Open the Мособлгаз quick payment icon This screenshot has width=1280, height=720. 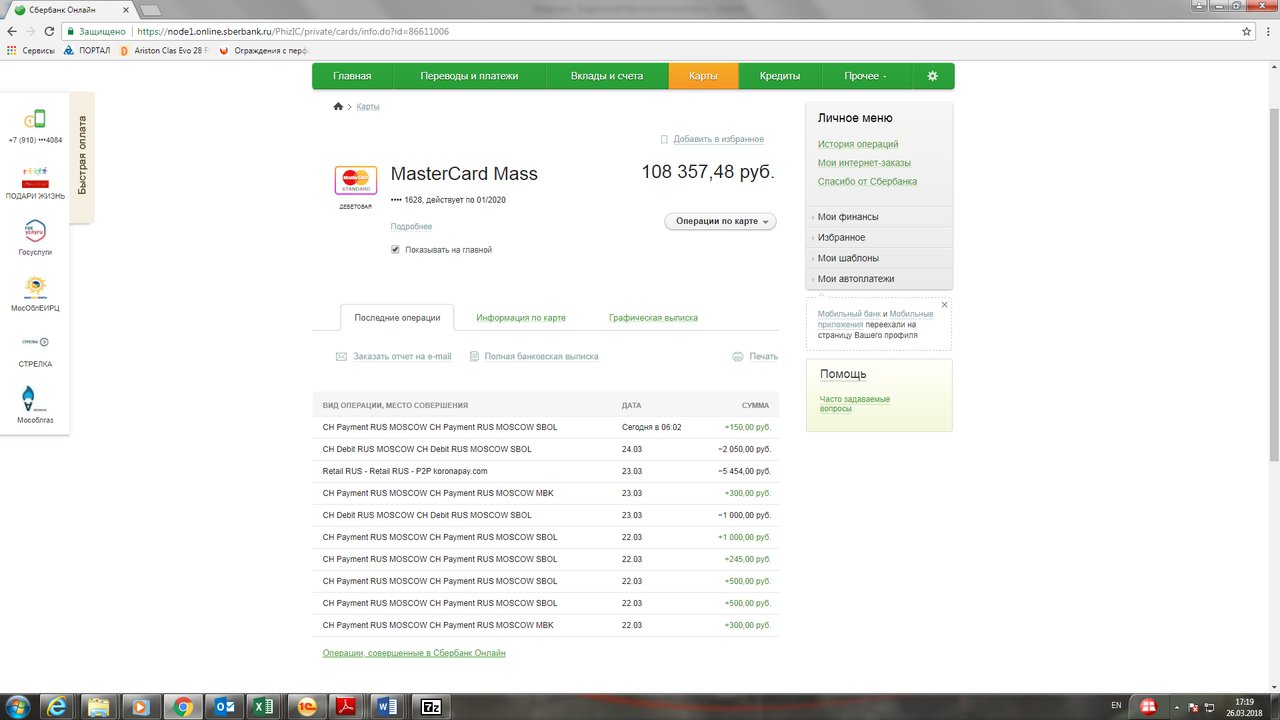[x=35, y=398]
